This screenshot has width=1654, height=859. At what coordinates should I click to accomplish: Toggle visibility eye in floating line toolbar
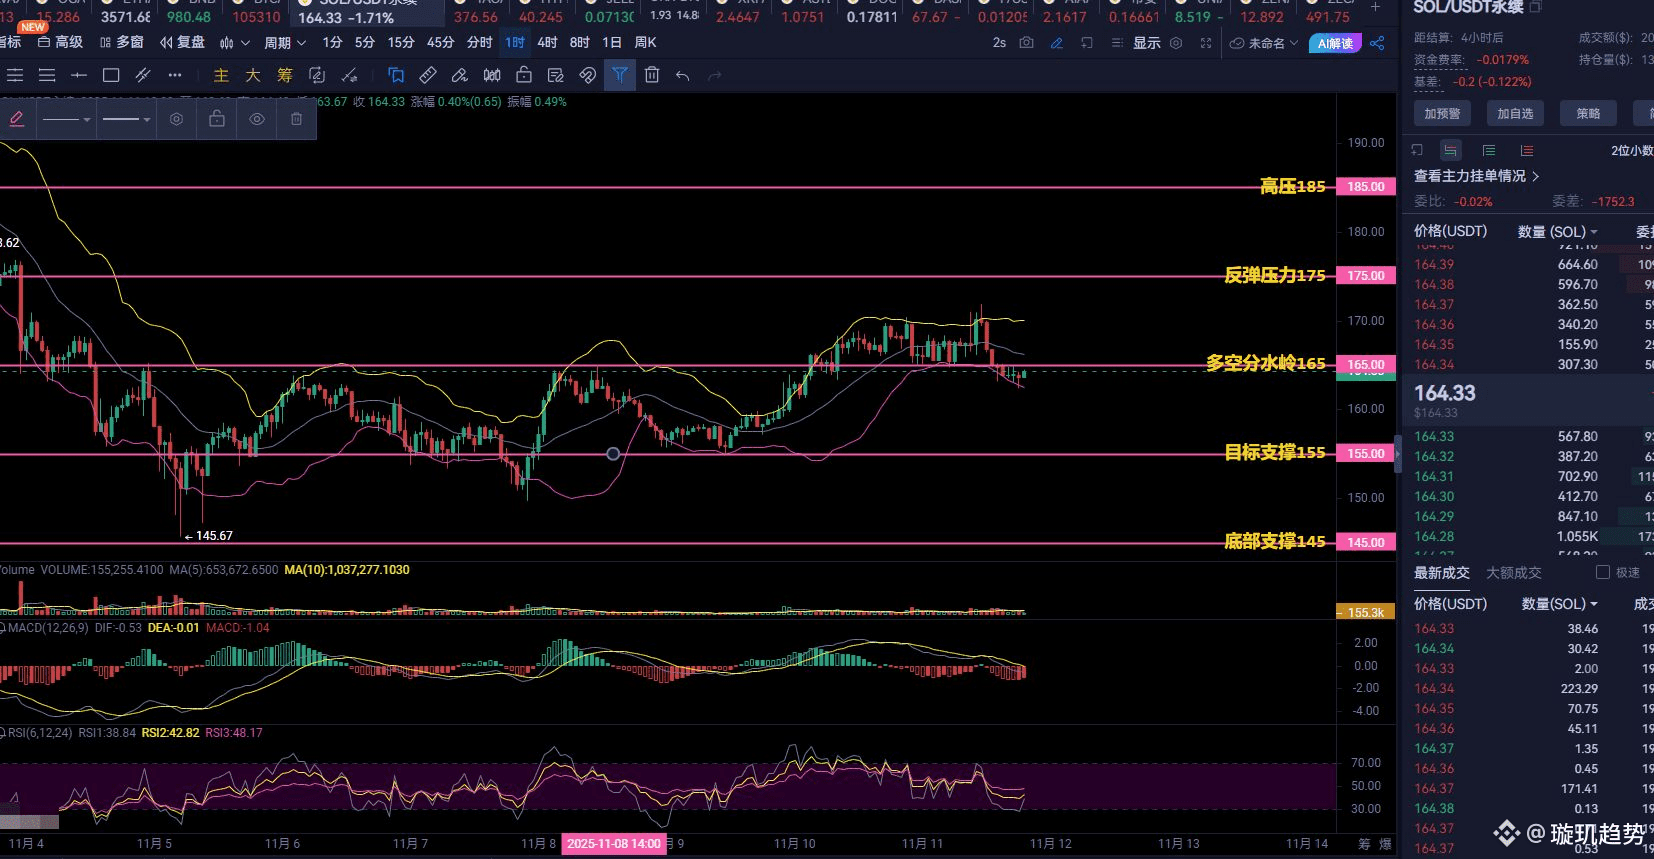pyautogui.click(x=257, y=119)
